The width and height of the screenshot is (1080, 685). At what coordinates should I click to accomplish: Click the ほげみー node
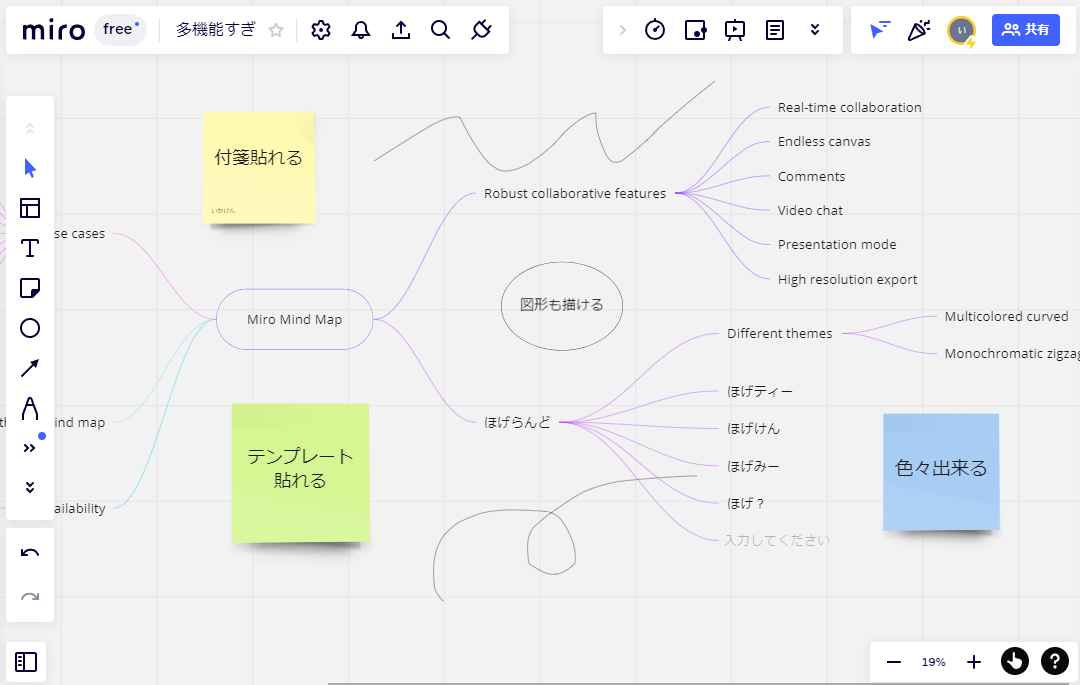point(754,466)
